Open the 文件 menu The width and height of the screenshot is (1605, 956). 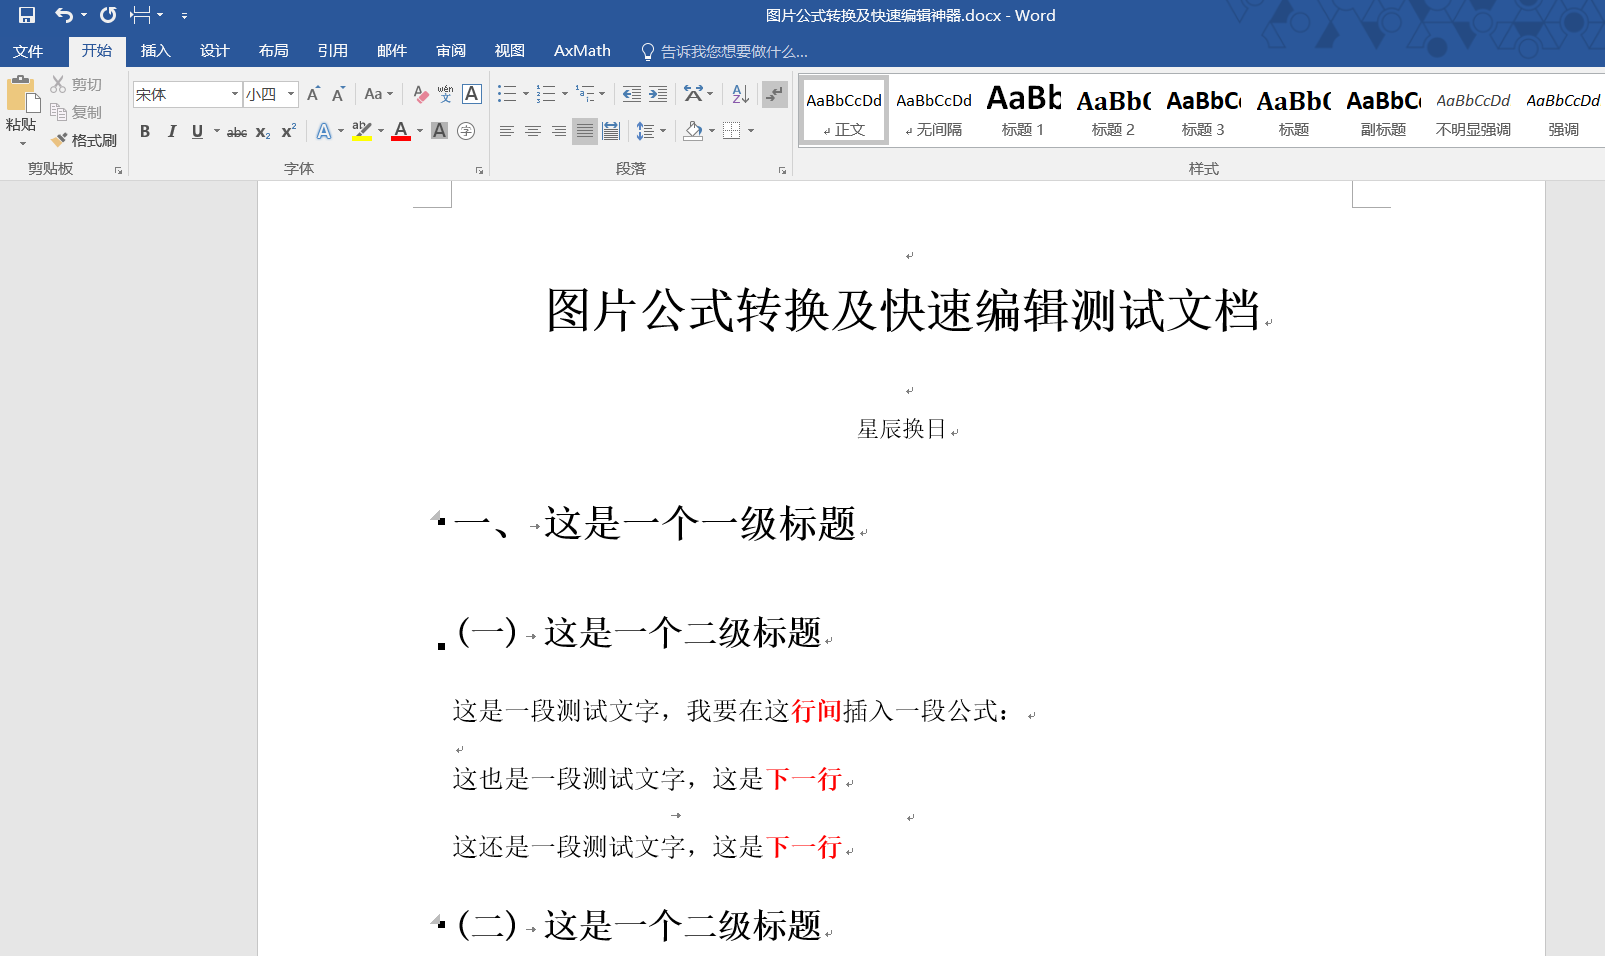pos(28,51)
